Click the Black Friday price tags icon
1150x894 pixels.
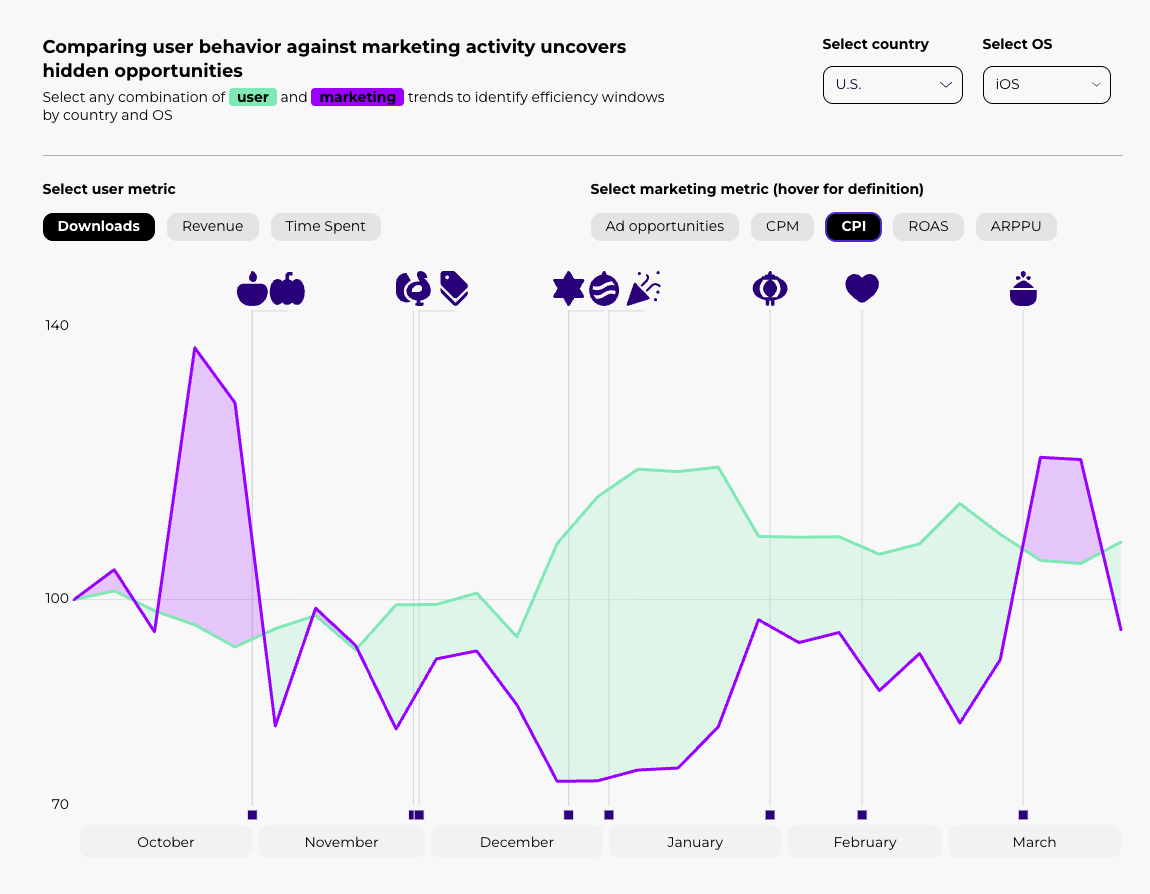454,288
